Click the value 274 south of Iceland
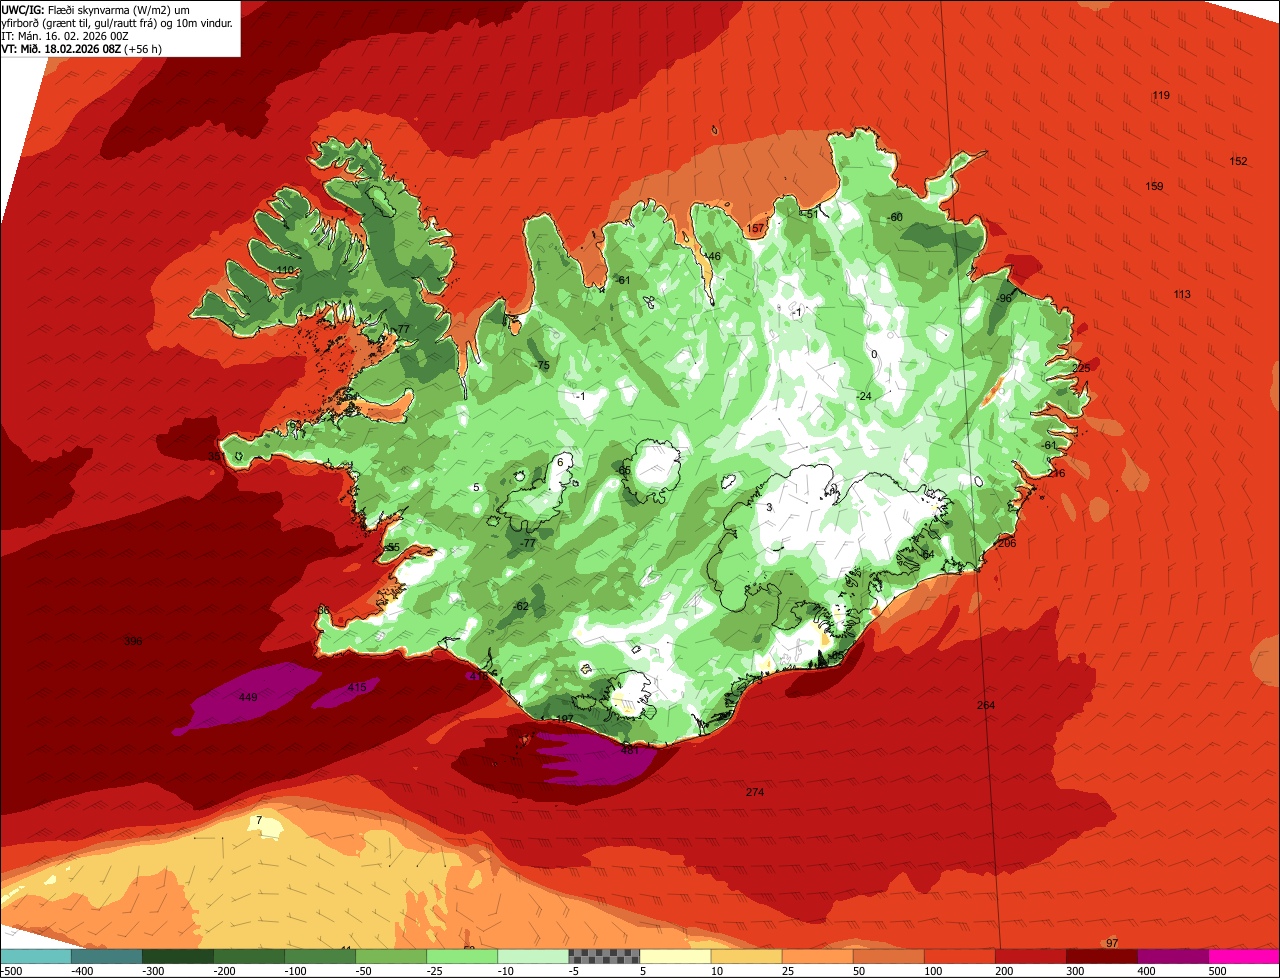 755,793
